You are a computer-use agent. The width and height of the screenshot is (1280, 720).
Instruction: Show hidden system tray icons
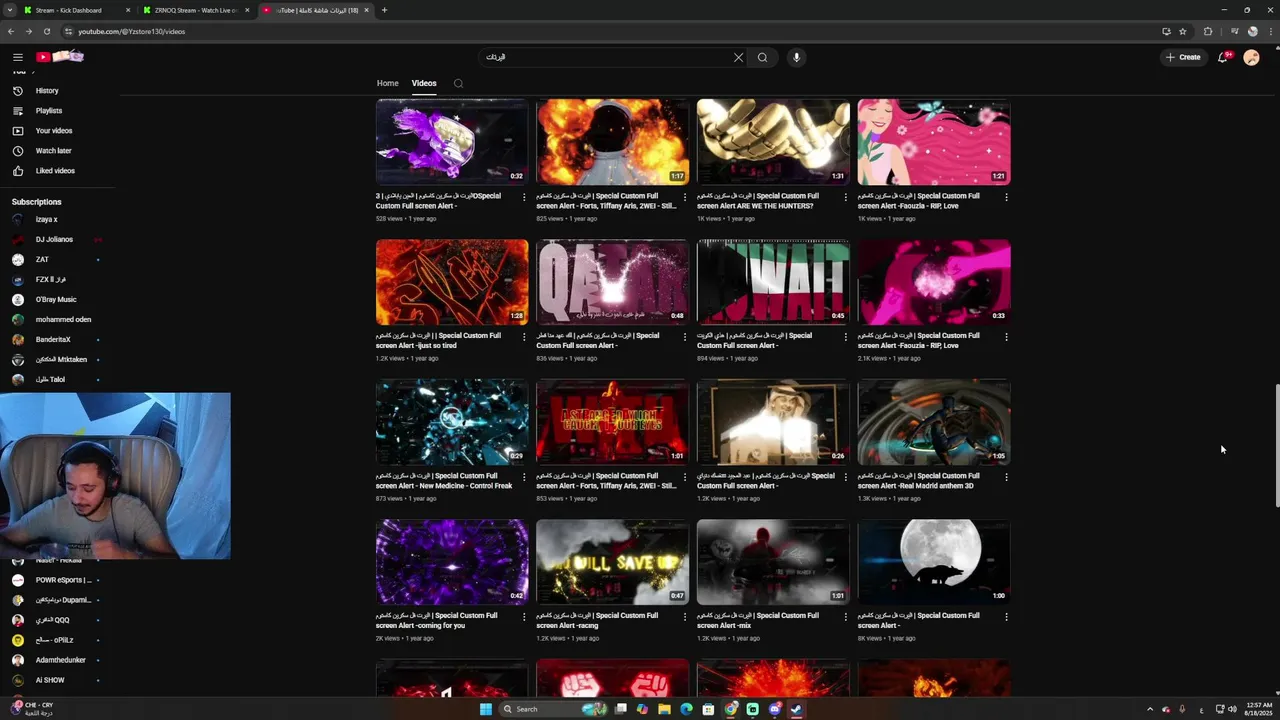[x=1149, y=709]
